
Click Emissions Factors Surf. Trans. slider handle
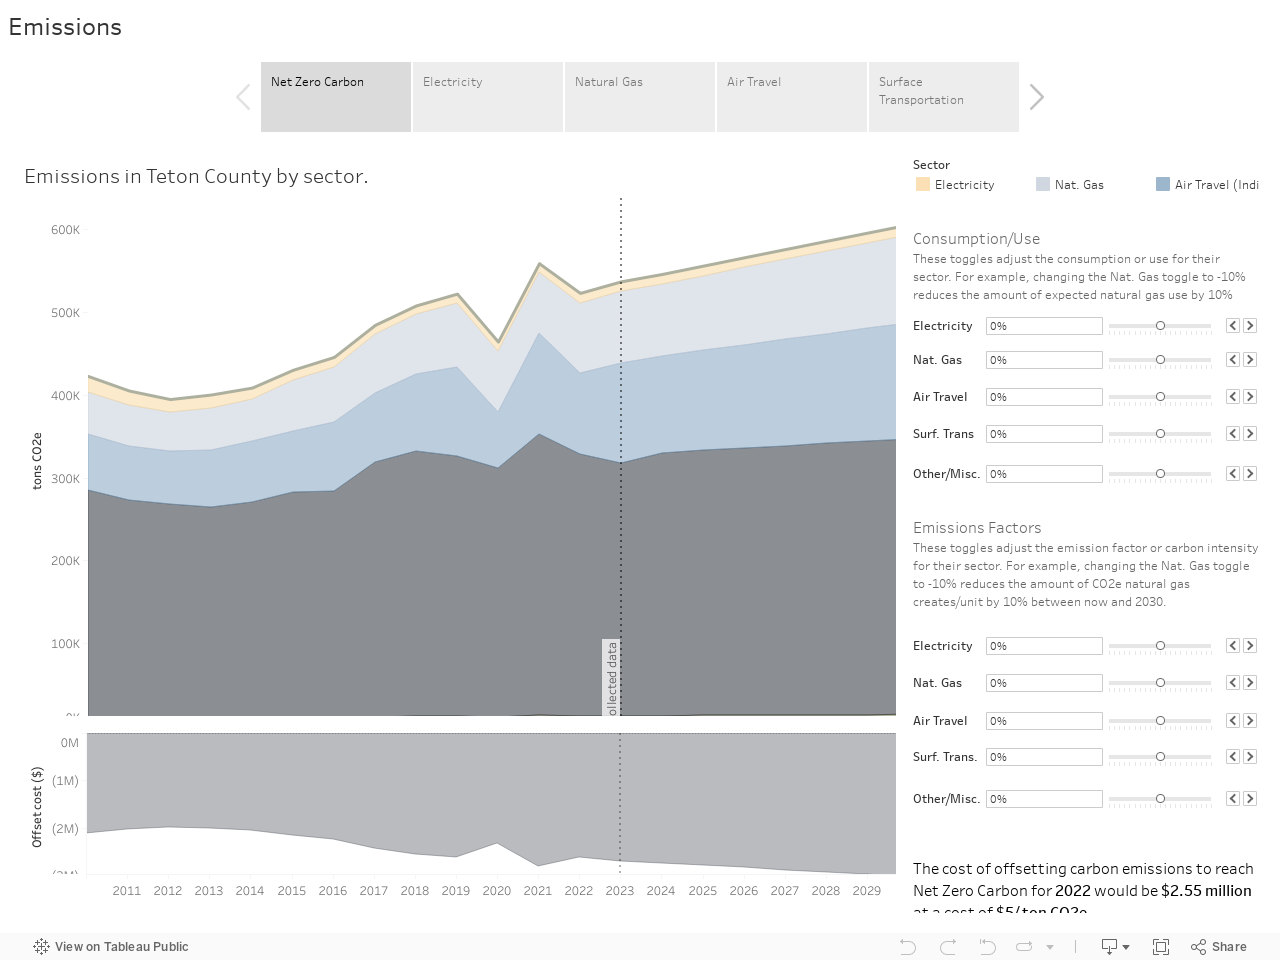pos(1160,757)
